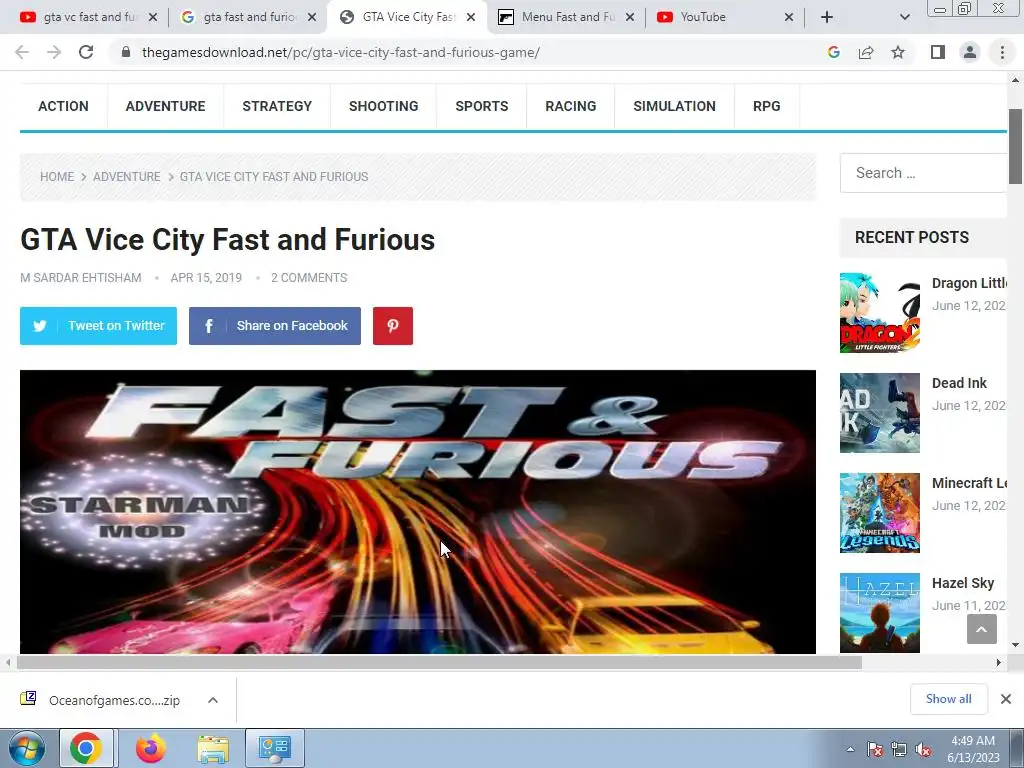Click the APR 15, 2019 date
Image resolution: width=1024 pixels, height=768 pixels.
tap(206, 278)
